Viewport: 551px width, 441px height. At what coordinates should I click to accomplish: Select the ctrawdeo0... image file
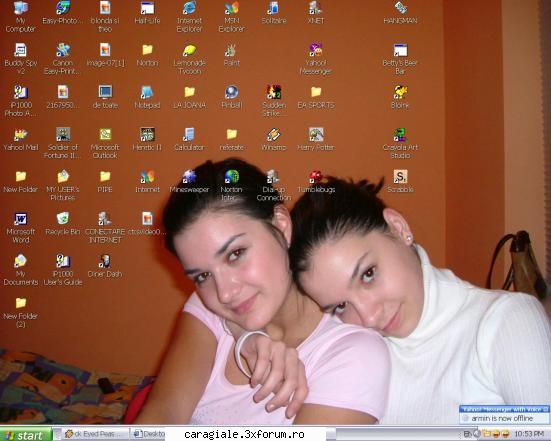(x=147, y=224)
